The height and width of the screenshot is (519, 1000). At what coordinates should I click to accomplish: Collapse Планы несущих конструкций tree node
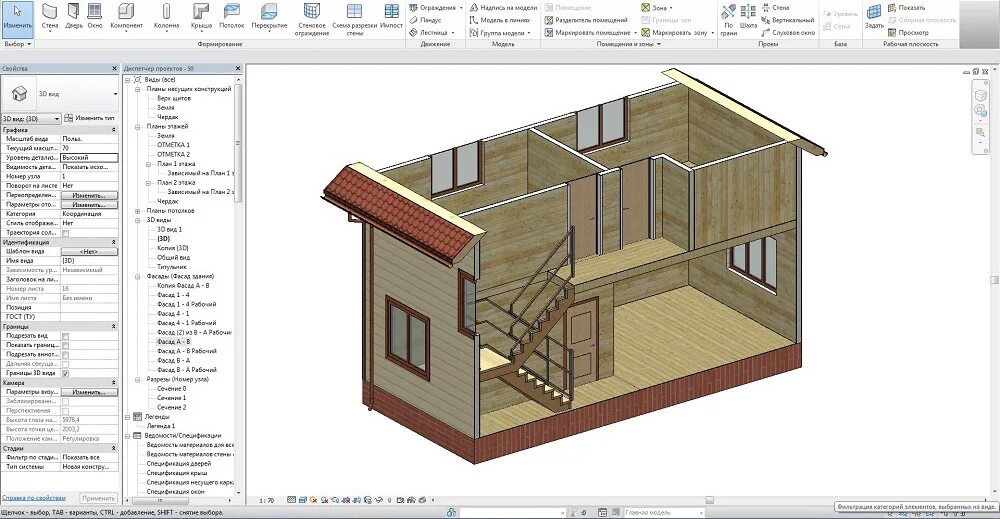pyautogui.click(x=138, y=89)
